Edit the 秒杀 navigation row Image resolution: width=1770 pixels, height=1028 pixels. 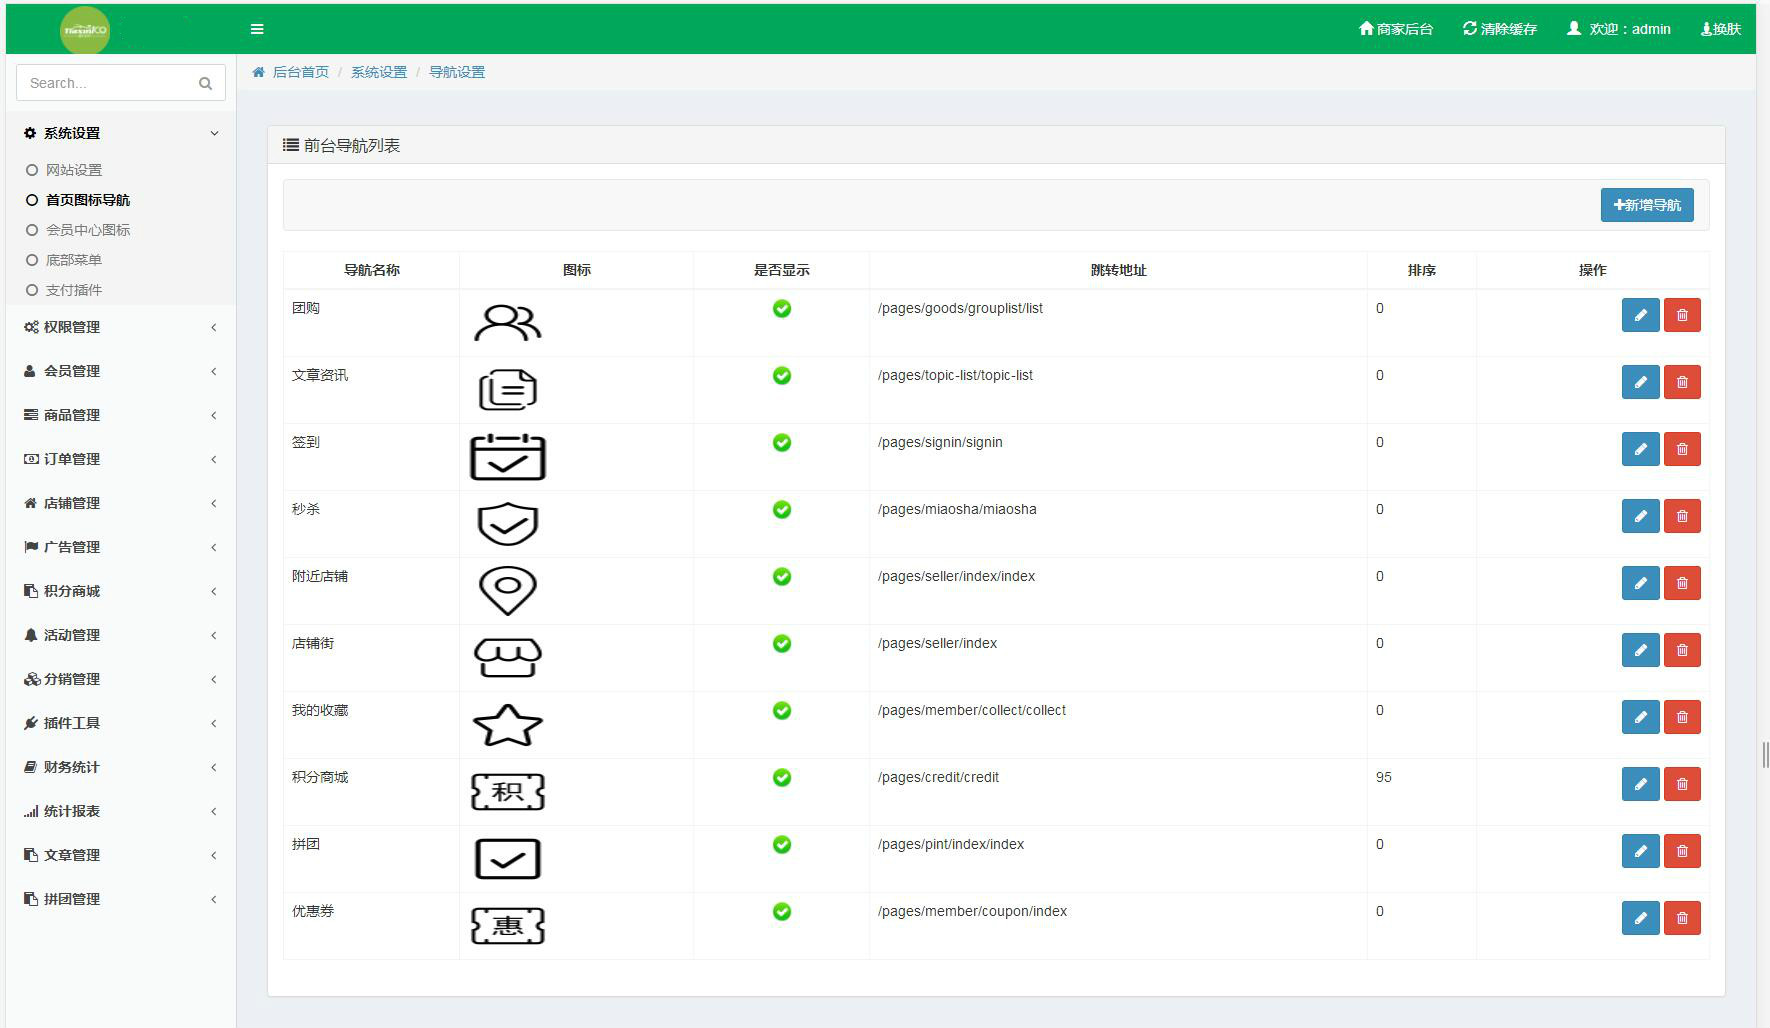(1640, 516)
